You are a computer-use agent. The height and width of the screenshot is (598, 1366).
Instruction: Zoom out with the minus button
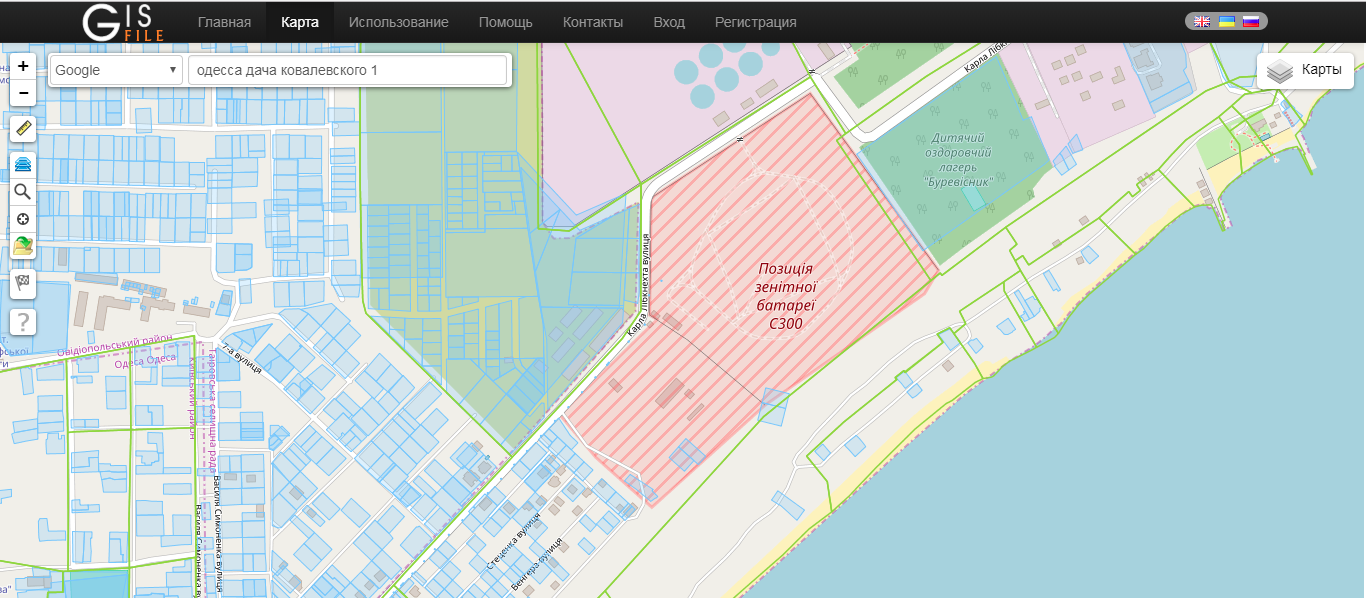pyautogui.click(x=23, y=92)
